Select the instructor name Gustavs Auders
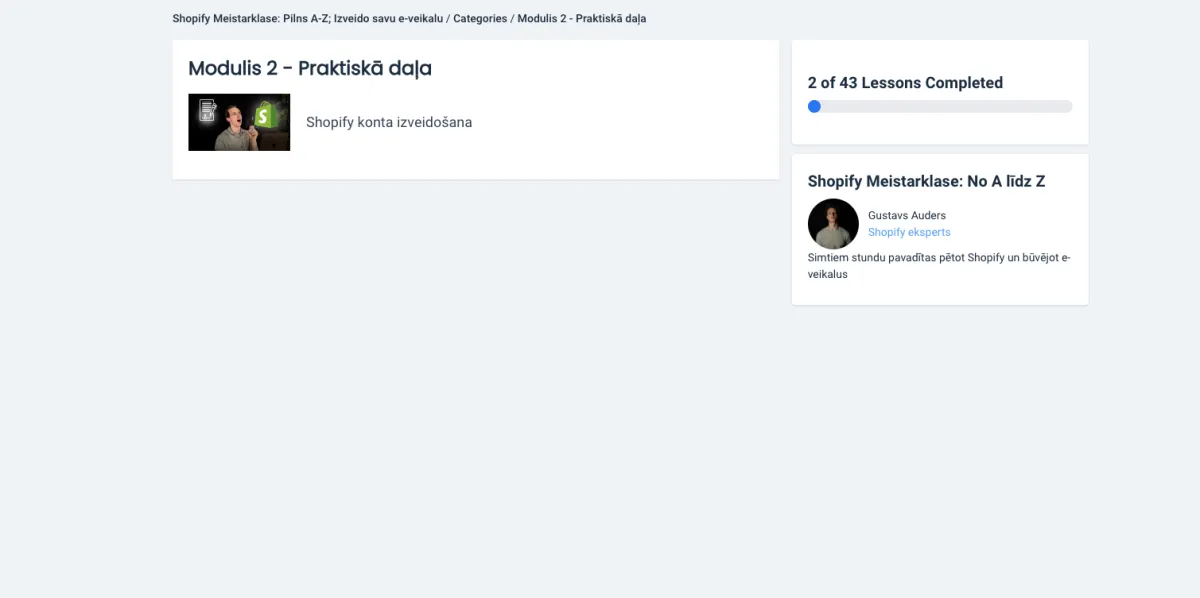The image size is (1200, 598). click(907, 215)
